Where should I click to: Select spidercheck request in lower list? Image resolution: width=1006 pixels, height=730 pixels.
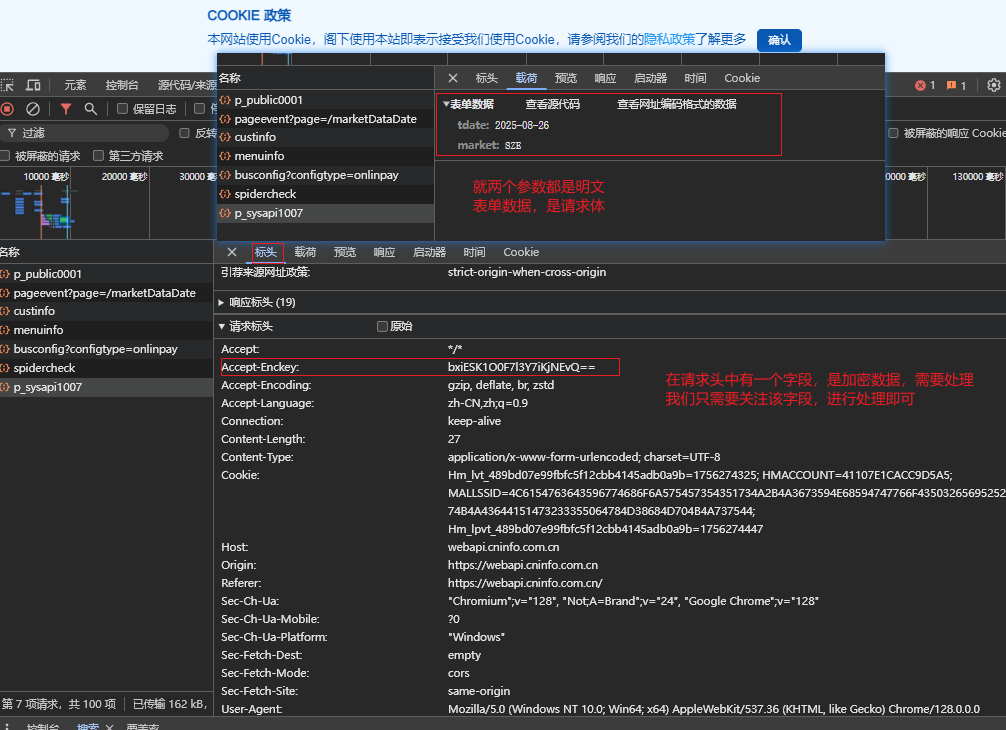pyautogui.click(x=107, y=368)
